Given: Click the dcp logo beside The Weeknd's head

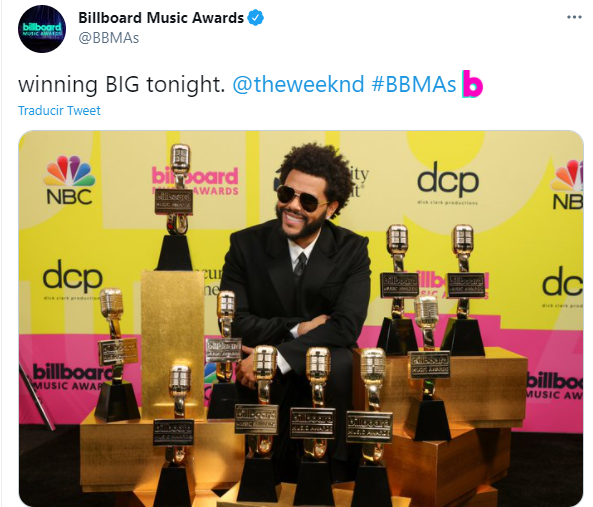Looking at the screenshot, I should point(448,183).
